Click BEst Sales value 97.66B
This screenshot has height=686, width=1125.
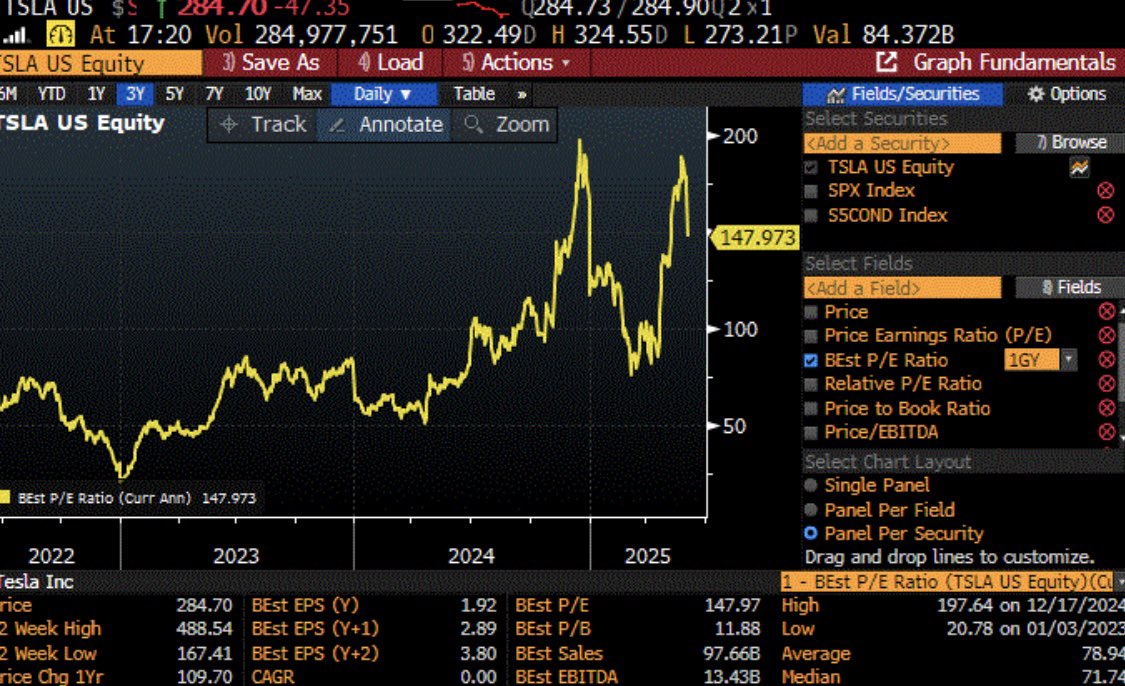pyautogui.click(x=731, y=654)
